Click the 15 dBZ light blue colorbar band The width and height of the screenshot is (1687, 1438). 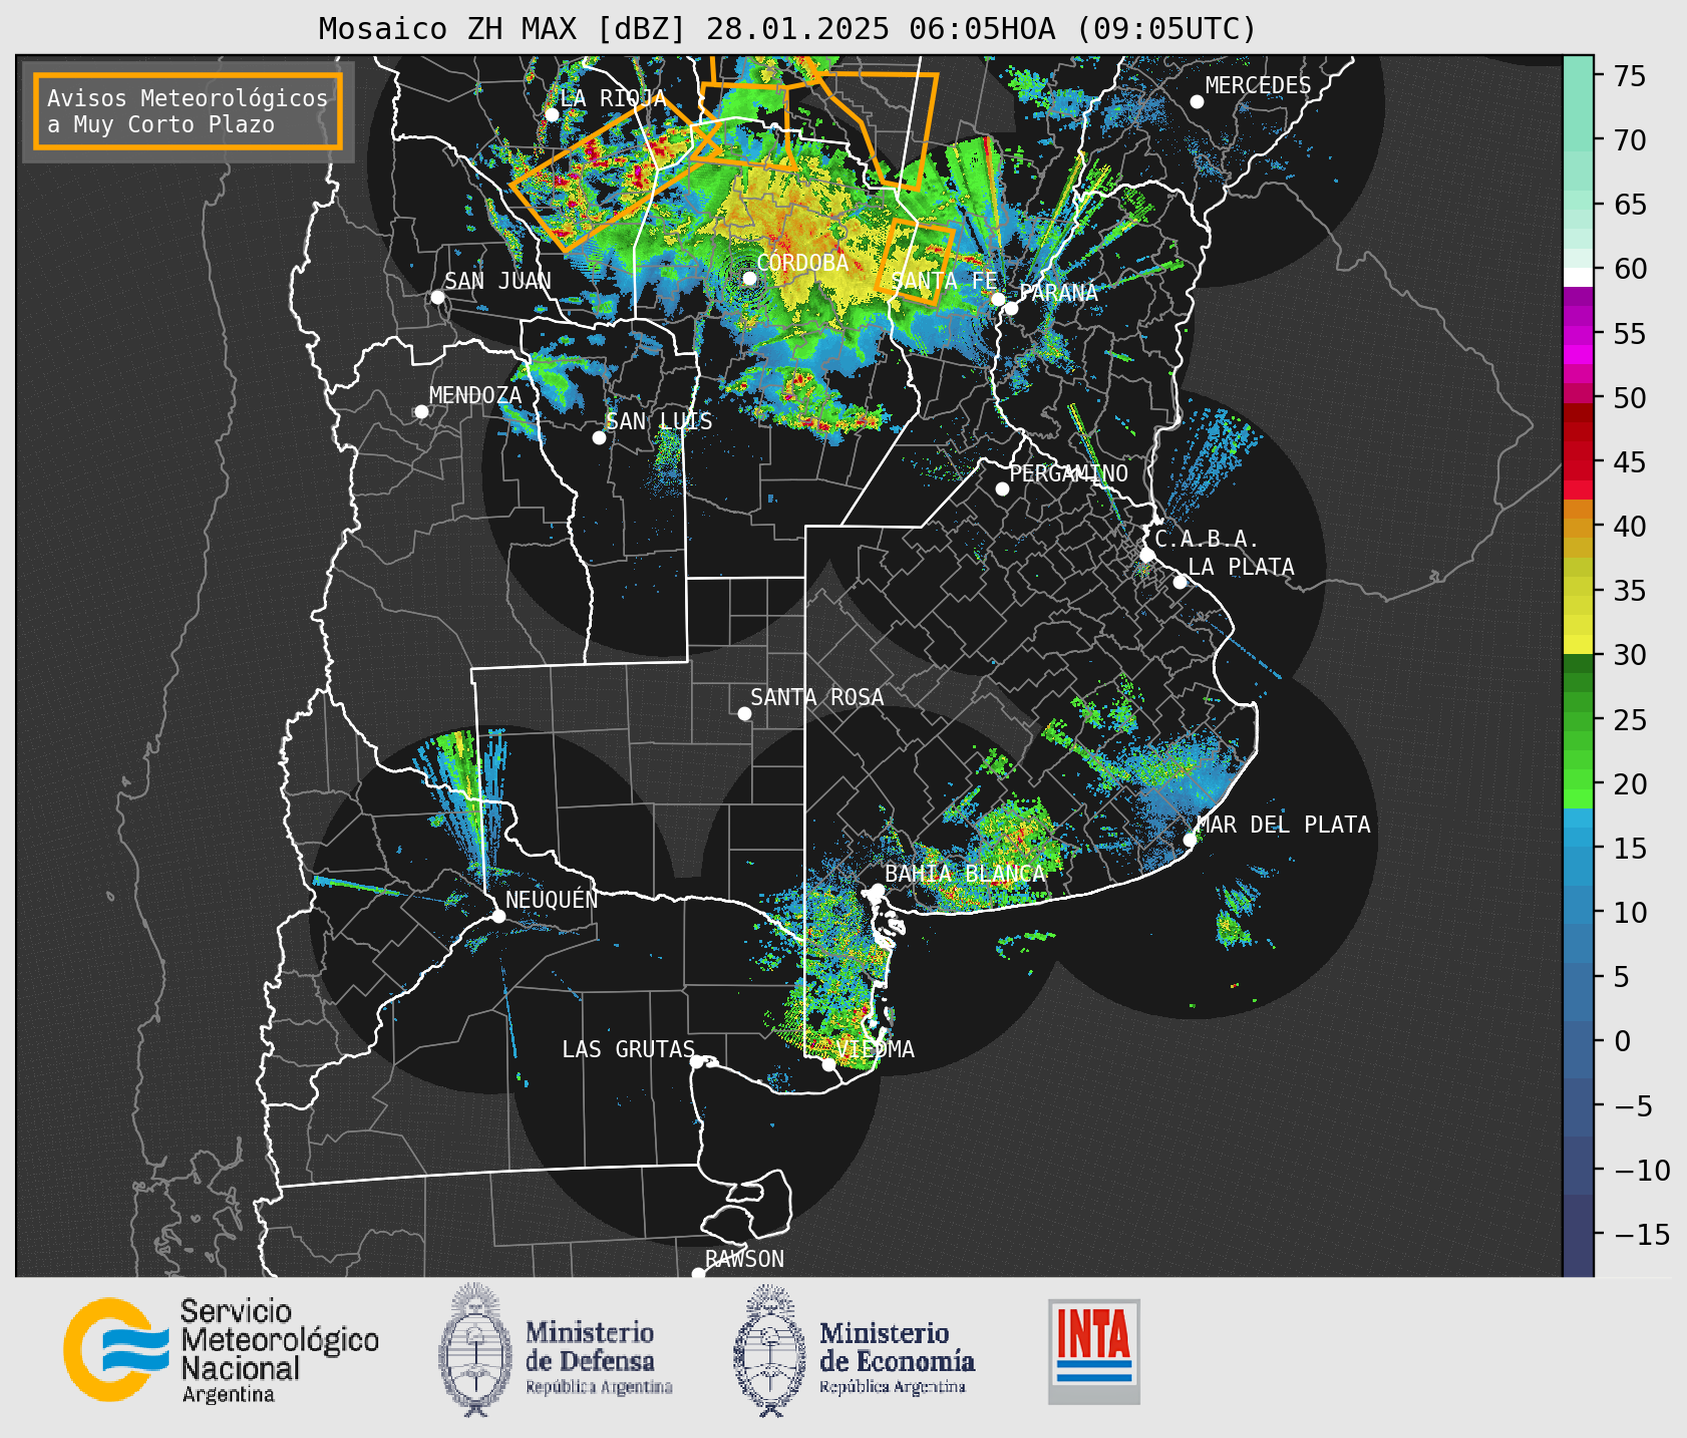coord(1577,848)
